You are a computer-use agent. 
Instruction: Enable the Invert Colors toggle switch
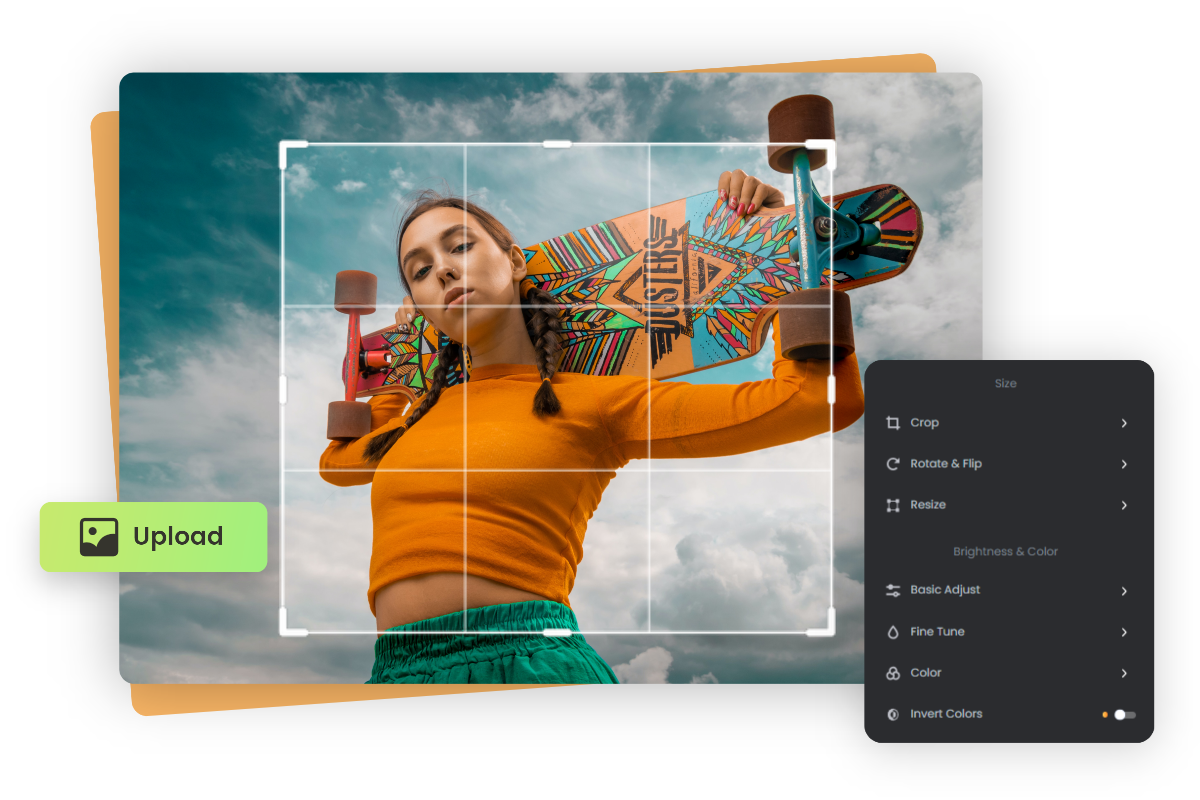1124,714
